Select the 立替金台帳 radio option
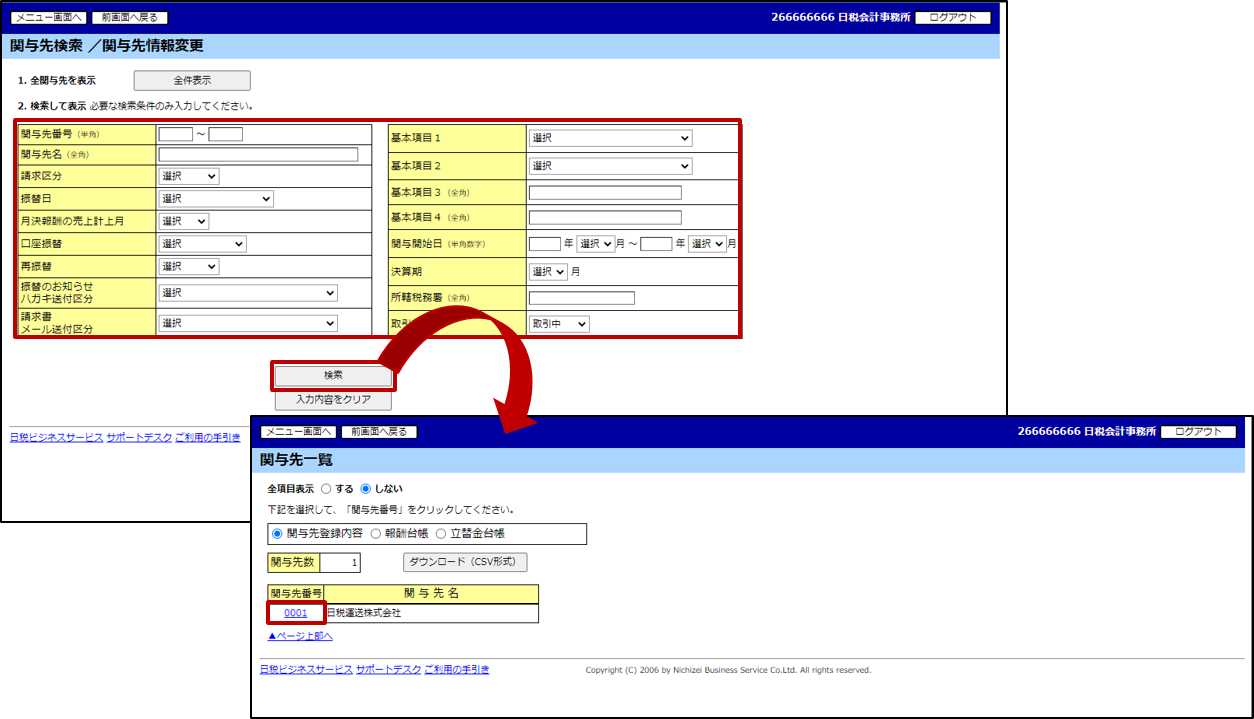Screen dimensions: 1254x719 [442, 534]
